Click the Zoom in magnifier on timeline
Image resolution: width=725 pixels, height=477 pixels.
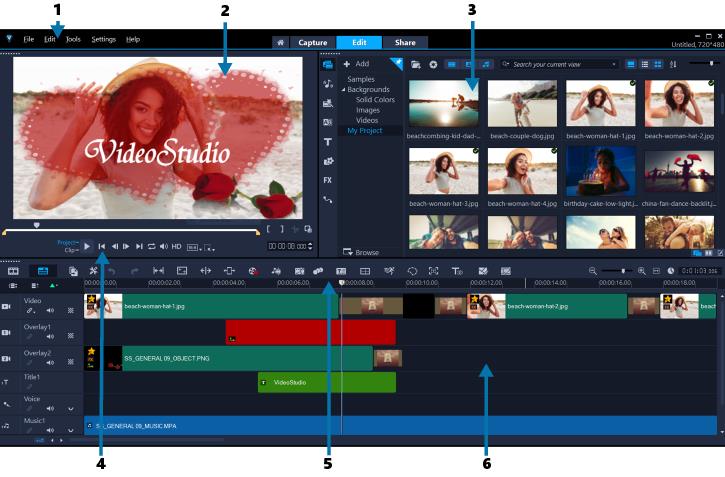pos(641,271)
